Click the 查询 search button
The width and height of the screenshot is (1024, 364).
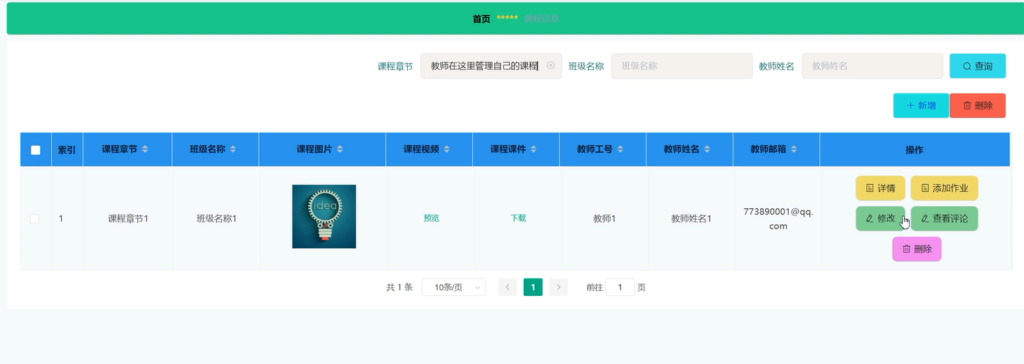[x=978, y=66]
